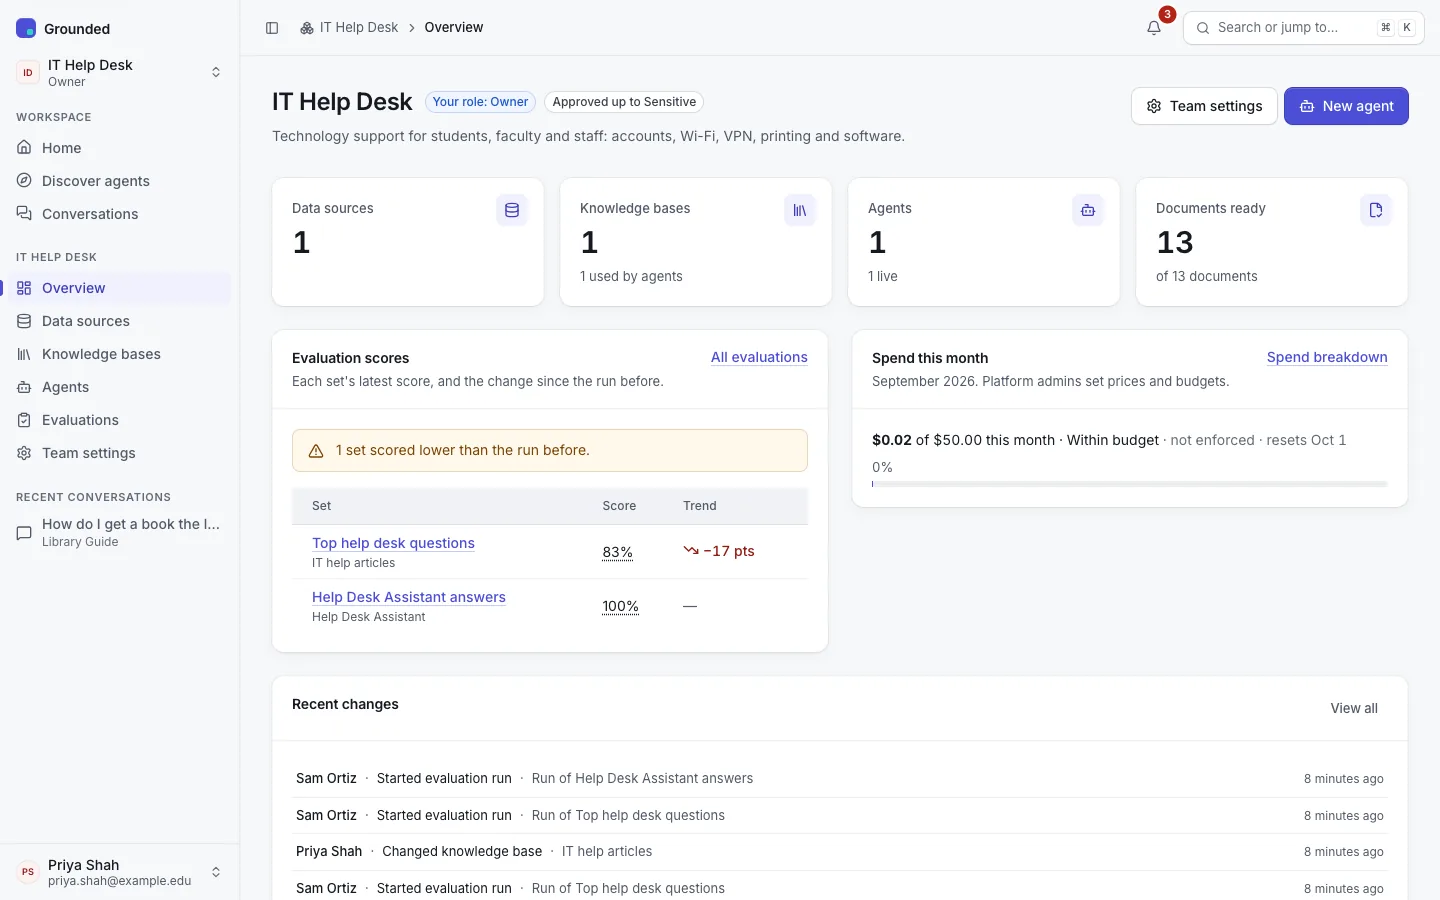Click the Score column header

pyautogui.click(x=619, y=506)
